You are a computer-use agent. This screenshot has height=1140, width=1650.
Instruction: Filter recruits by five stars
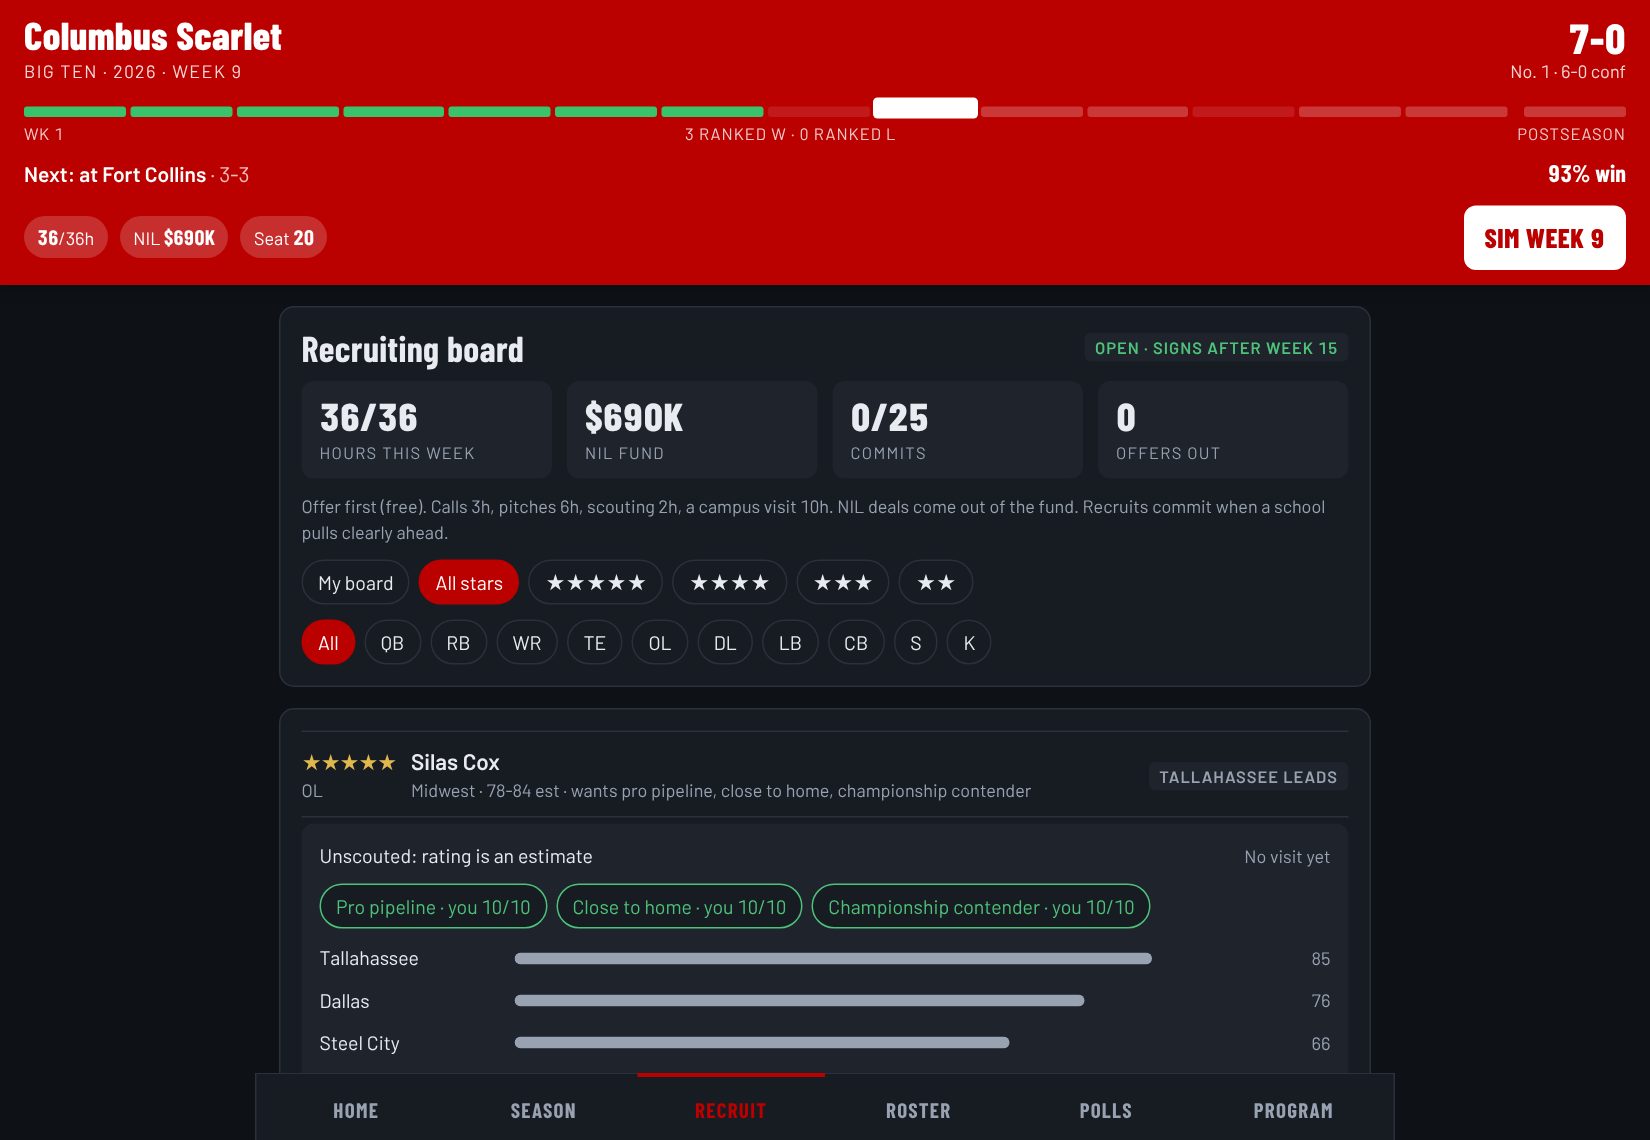pos(595,583)
